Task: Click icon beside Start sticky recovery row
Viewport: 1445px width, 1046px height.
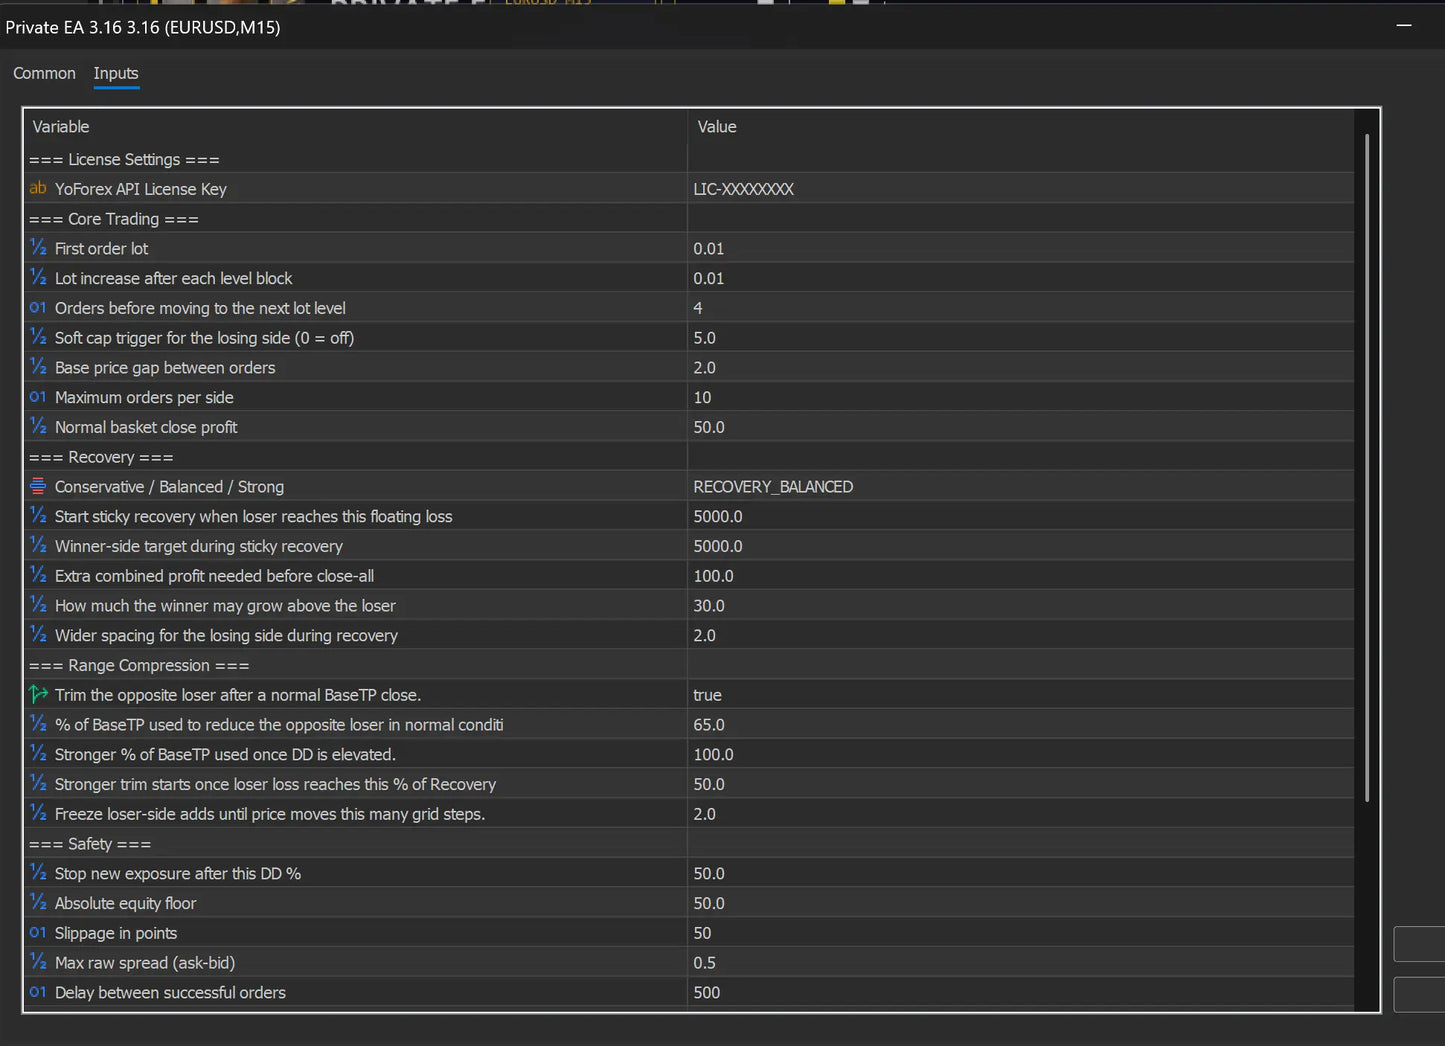Action: point(38,516)
